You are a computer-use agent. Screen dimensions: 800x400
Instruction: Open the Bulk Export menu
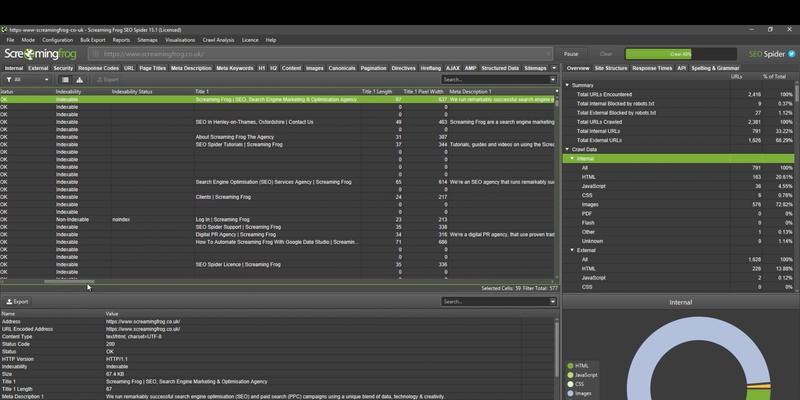point(93,40)
